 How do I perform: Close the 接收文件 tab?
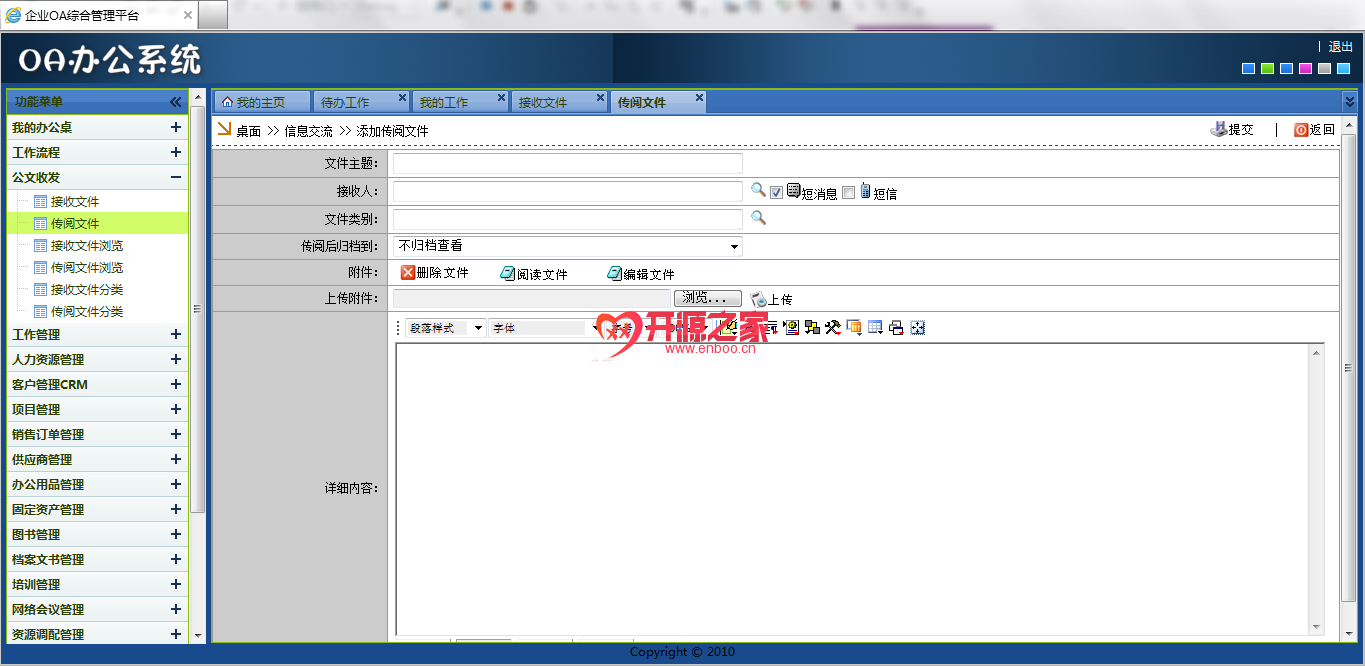point(601,98)
